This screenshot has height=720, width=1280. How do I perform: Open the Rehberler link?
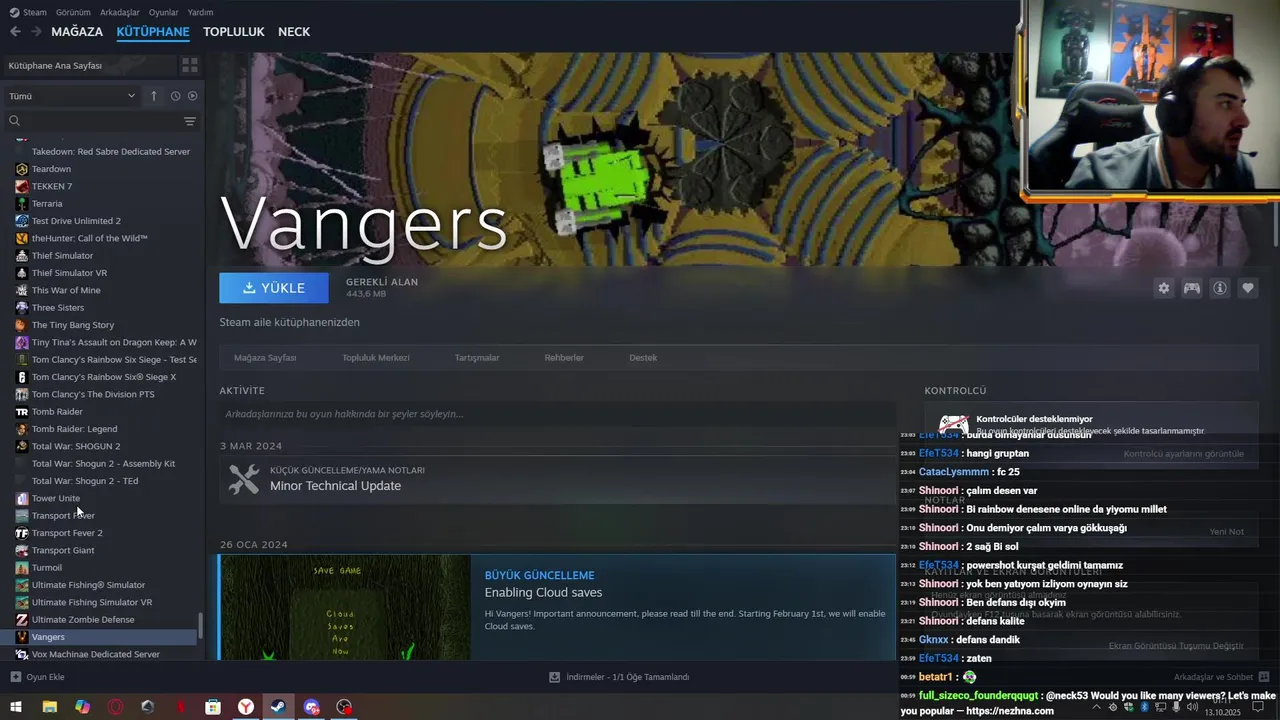[564, 357]
